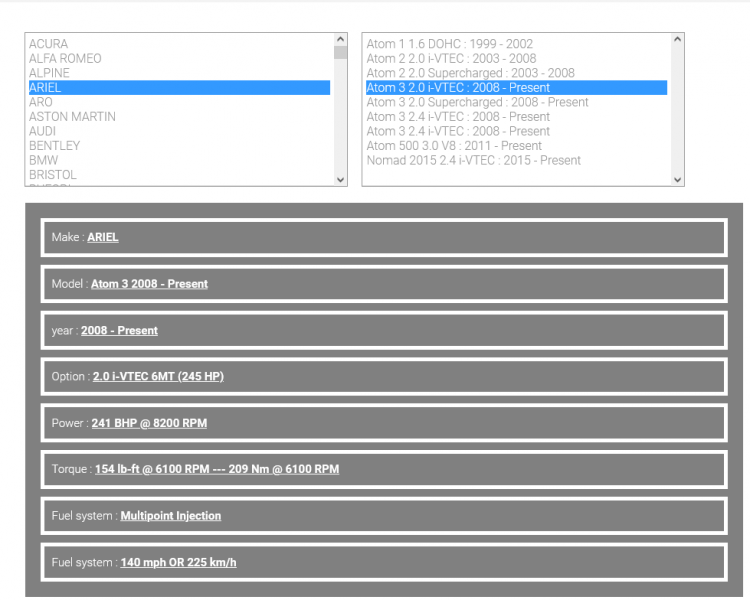750x600 pixels.
Task: Select ARO in the make list
Action: pyautogui.click(x=179, y=102)
